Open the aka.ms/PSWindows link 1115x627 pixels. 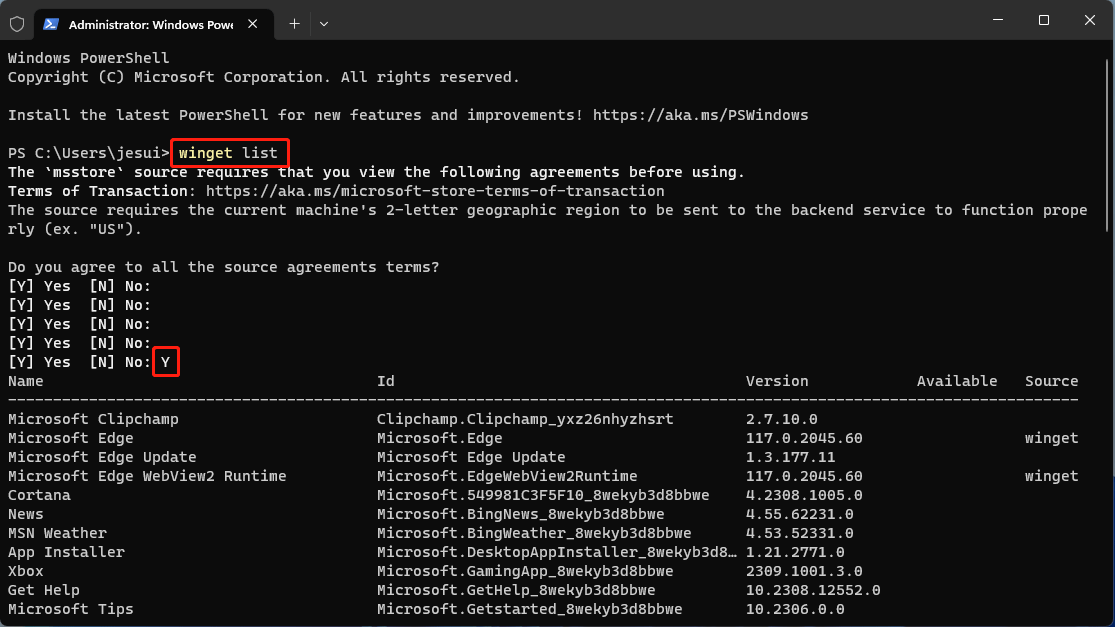700,115
